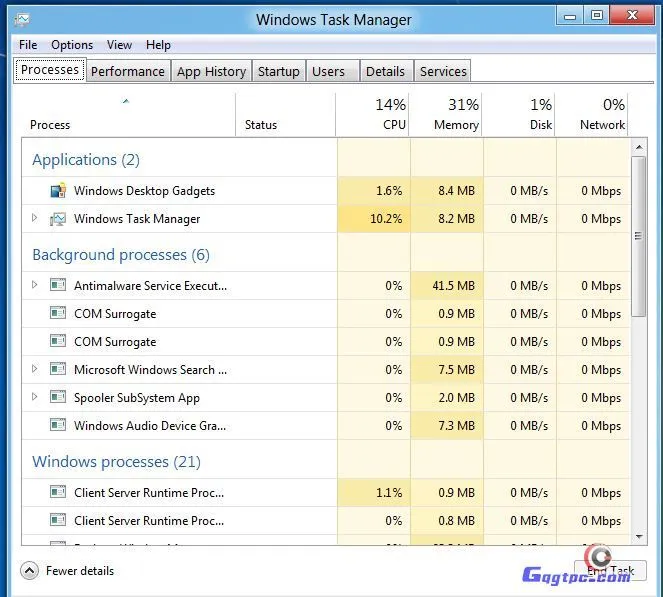Switch to the Performance tab
This screenshot has width=663, height=597.
(127, 71)
